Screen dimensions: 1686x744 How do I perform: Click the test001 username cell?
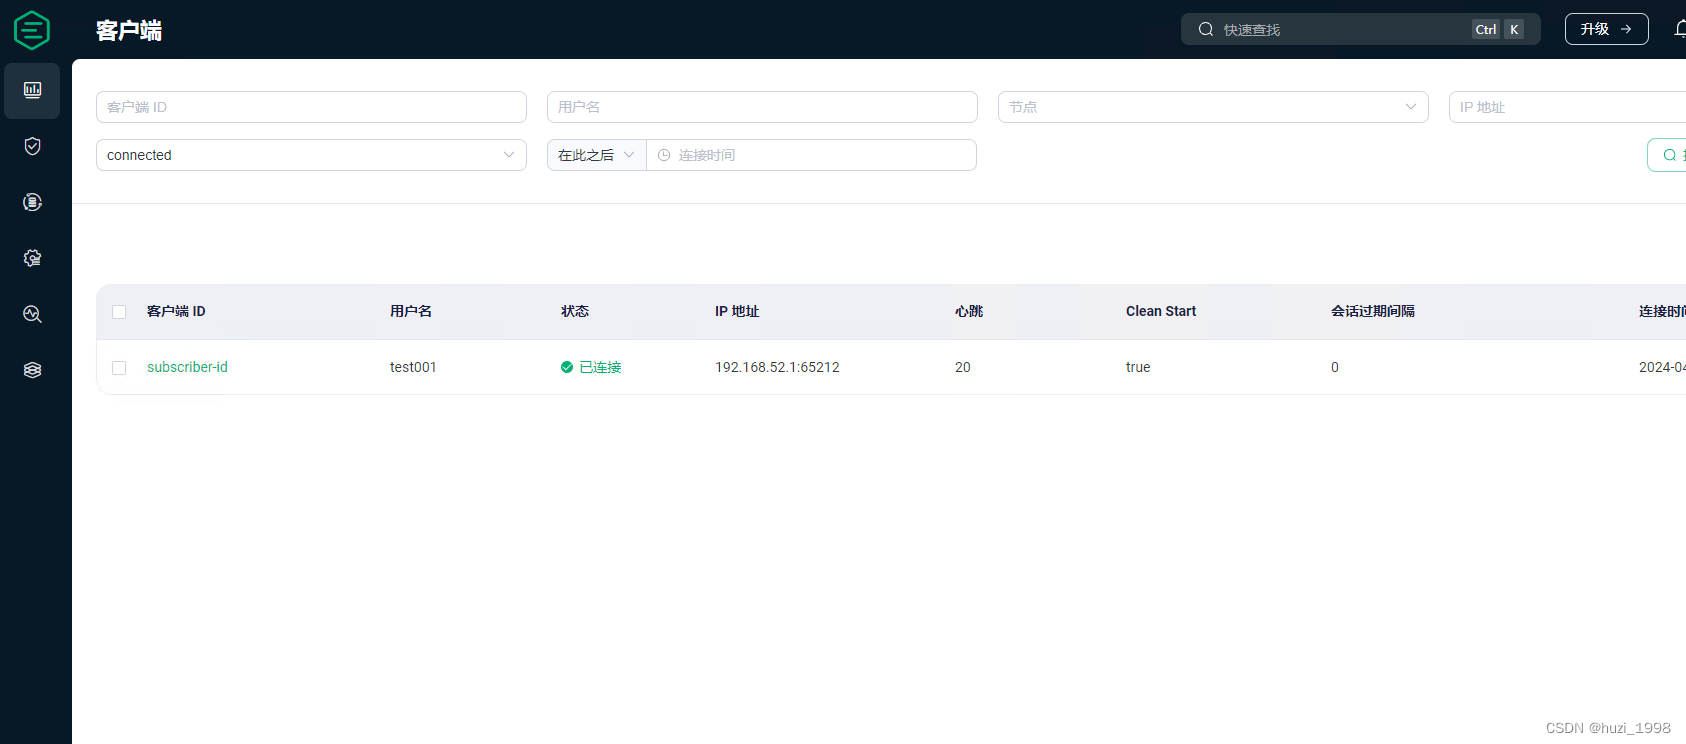(413, 367)
